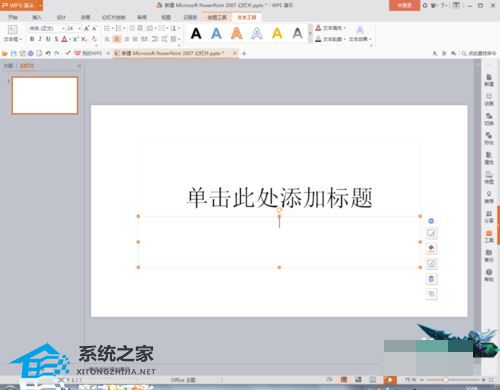The image size is (500, 390).
Task: Toggle left text alignment
Action: tap(107, 39)
